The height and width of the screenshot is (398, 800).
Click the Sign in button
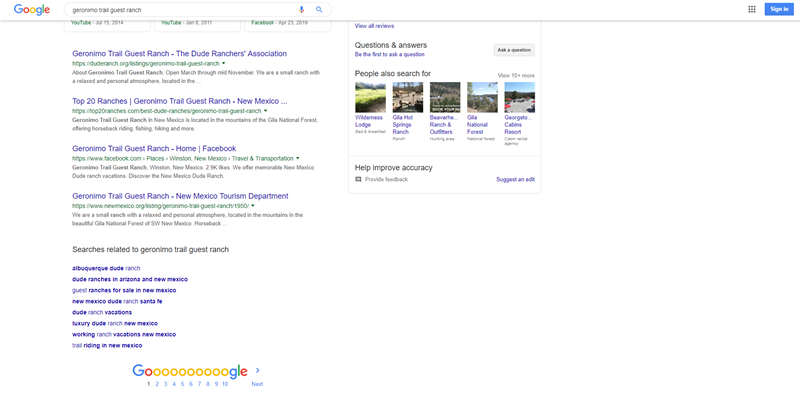[779, 9]
